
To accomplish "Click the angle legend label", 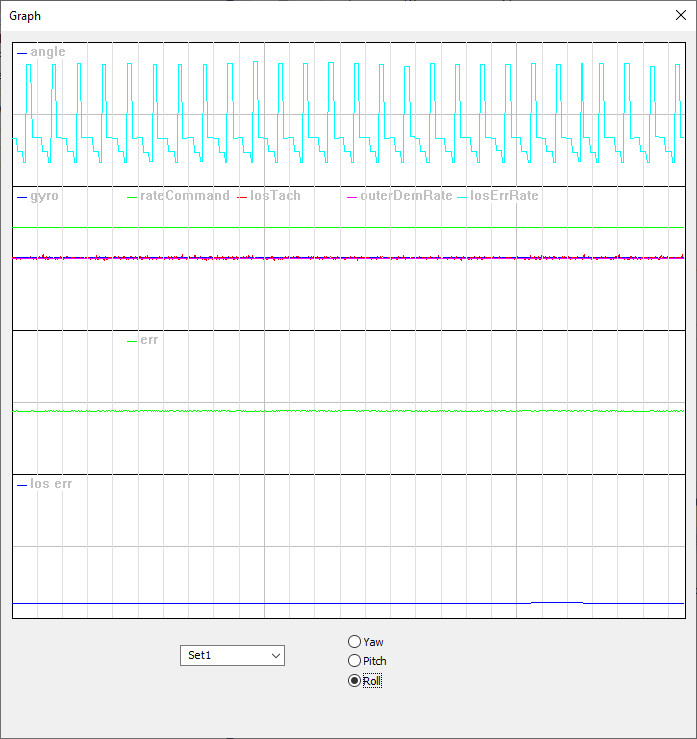I will pyautogui.click(x=47, y=52).
